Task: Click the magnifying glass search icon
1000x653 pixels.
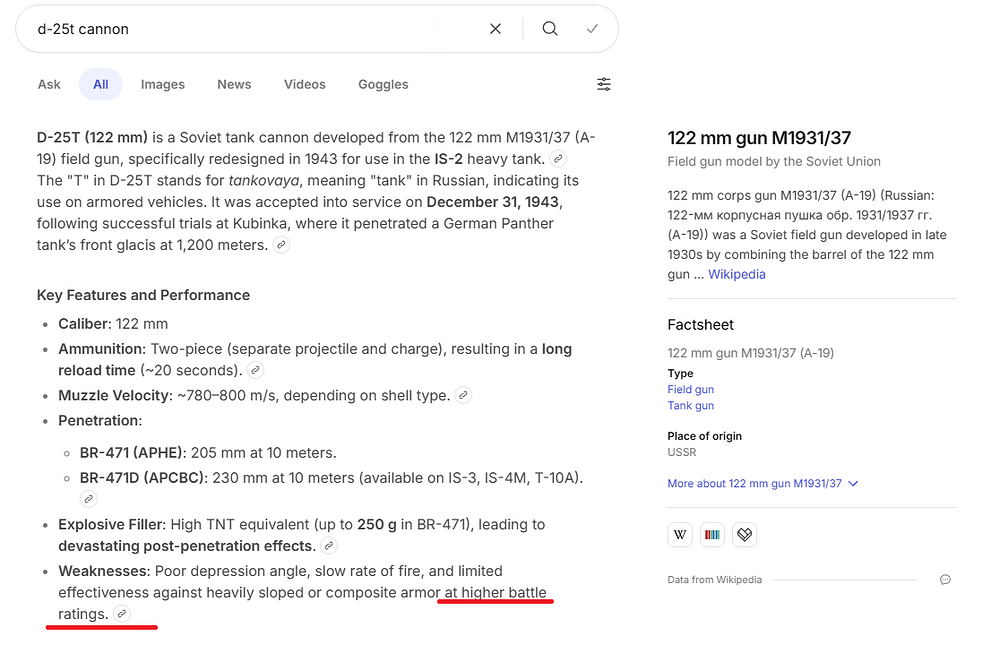Action: click(550, 29)
